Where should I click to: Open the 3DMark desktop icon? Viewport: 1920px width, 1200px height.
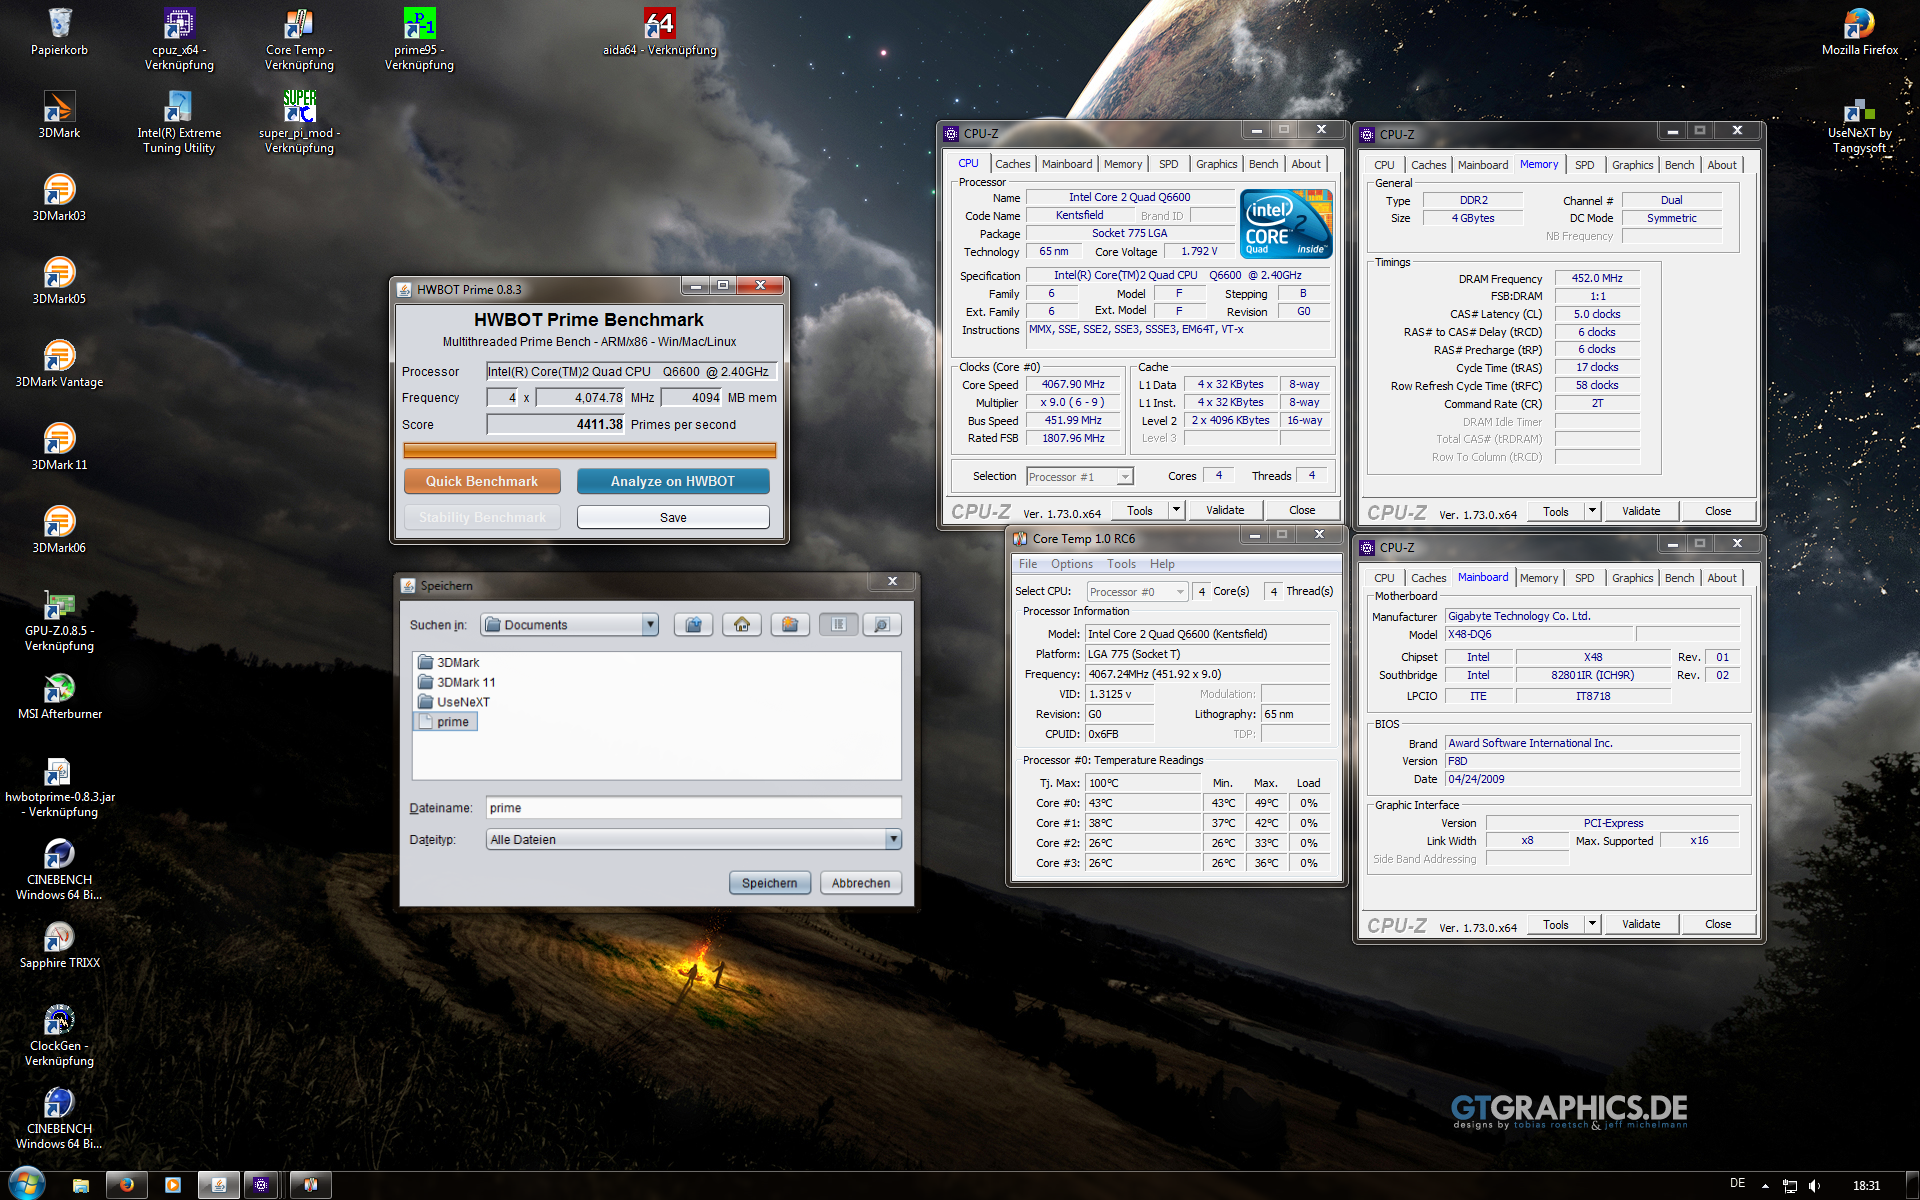pyautogui.click(x=59, y=115)
